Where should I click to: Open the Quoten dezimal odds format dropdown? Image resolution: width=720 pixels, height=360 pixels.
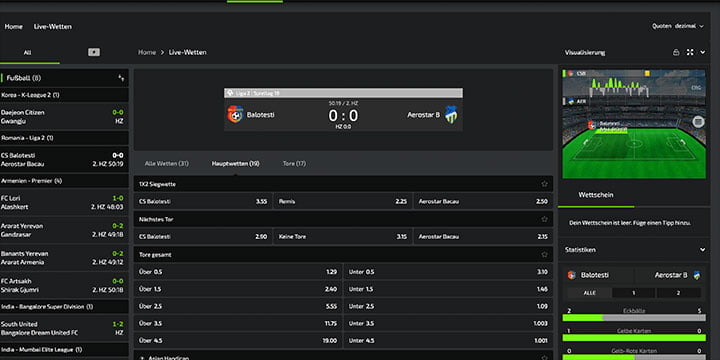click(x=678, y=26)
